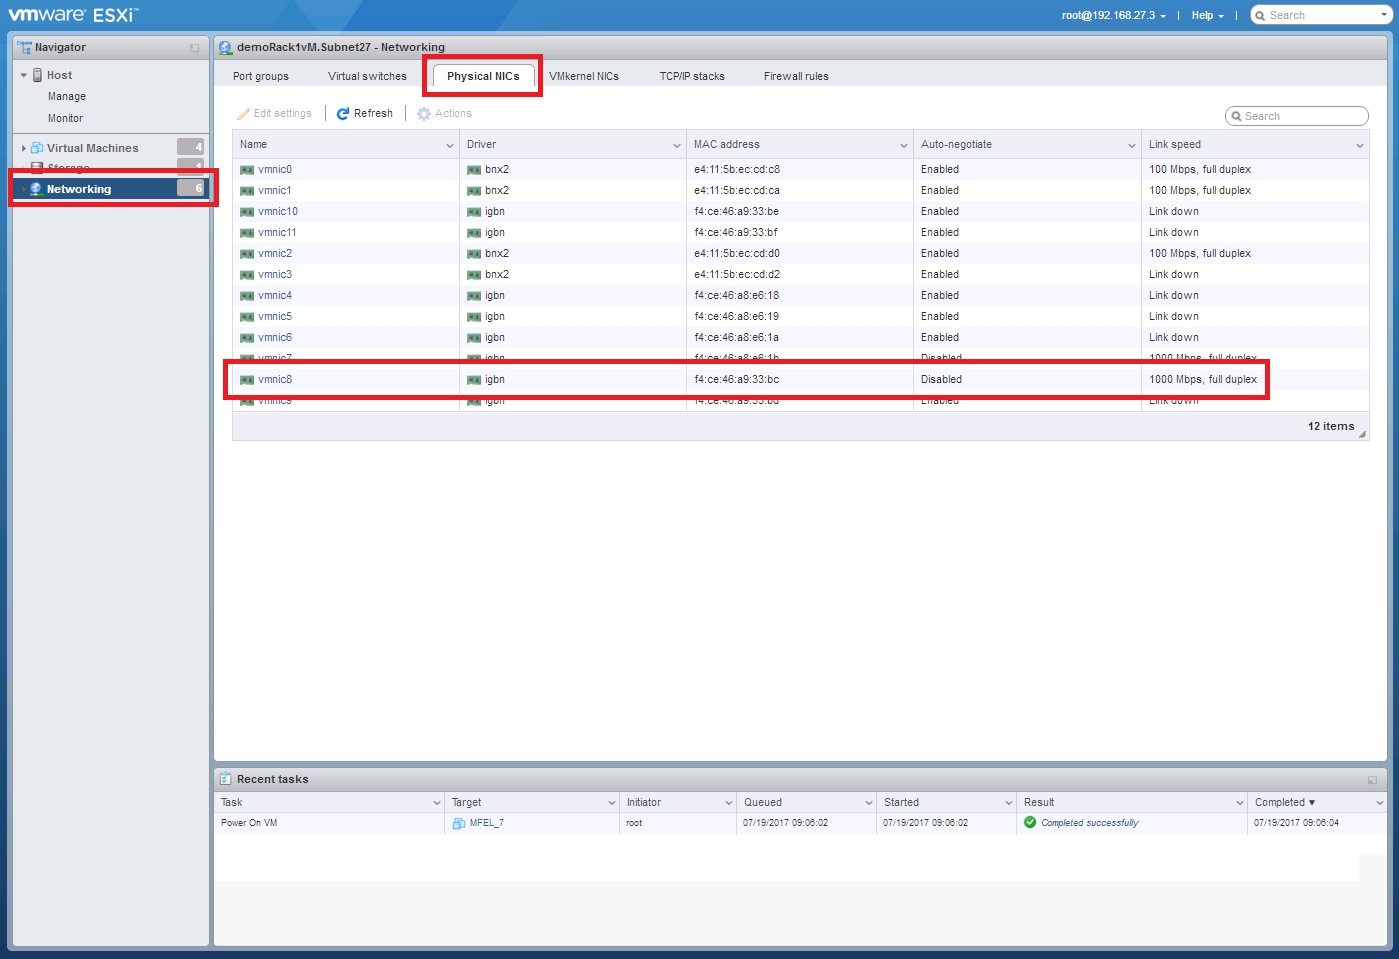Click the NIC icon beside vmnic4
Viewport: 1399px width, 959px height.
click(x=247, y=296)
